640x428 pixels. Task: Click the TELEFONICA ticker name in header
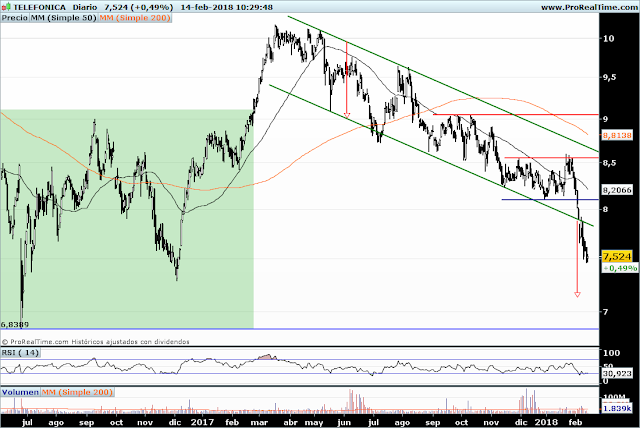(x=39, y=7)
